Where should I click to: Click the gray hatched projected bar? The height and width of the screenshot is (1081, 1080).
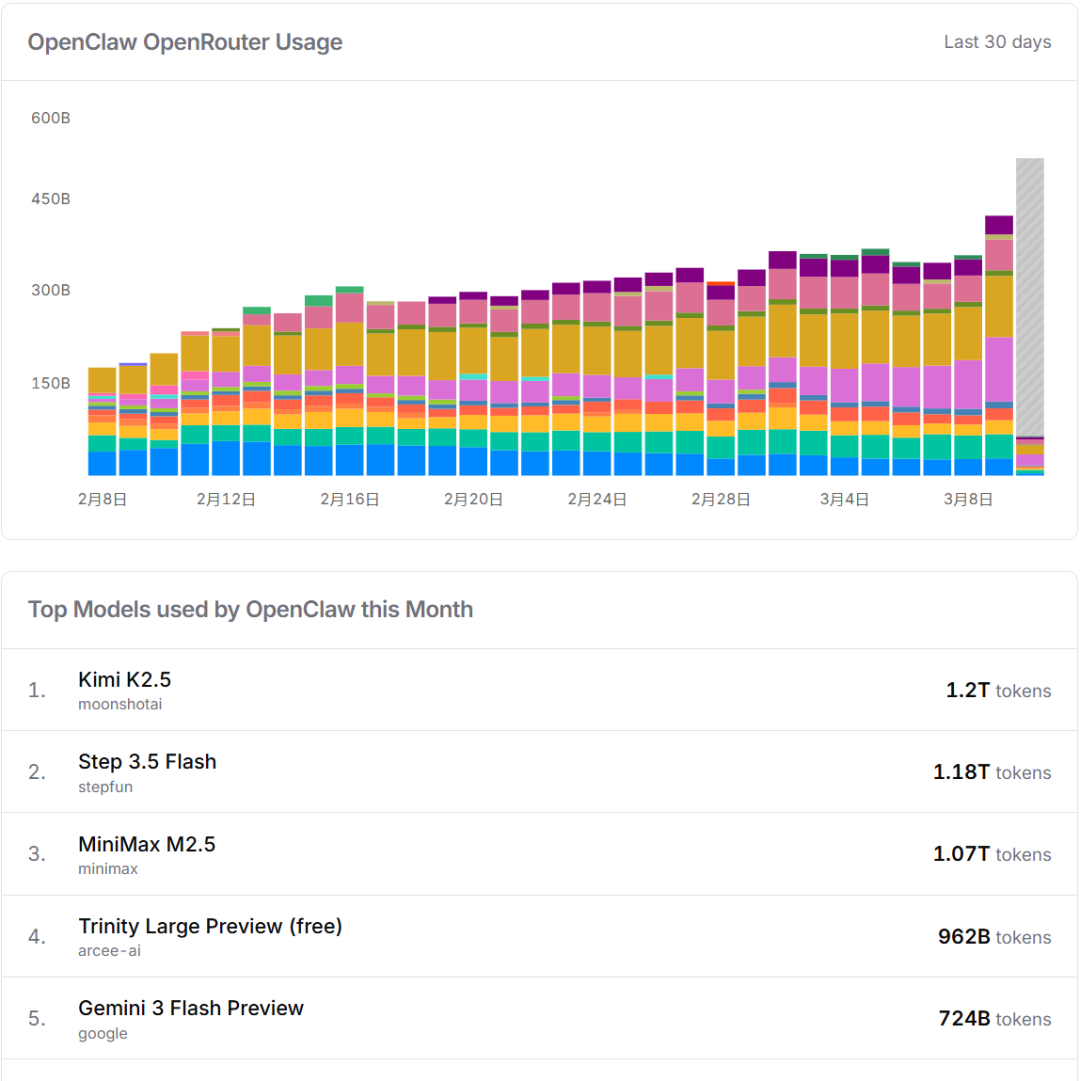tap(1030, 300)
